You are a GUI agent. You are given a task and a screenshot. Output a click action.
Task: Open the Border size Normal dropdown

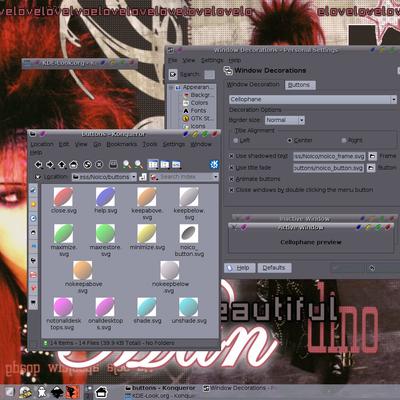285,120
